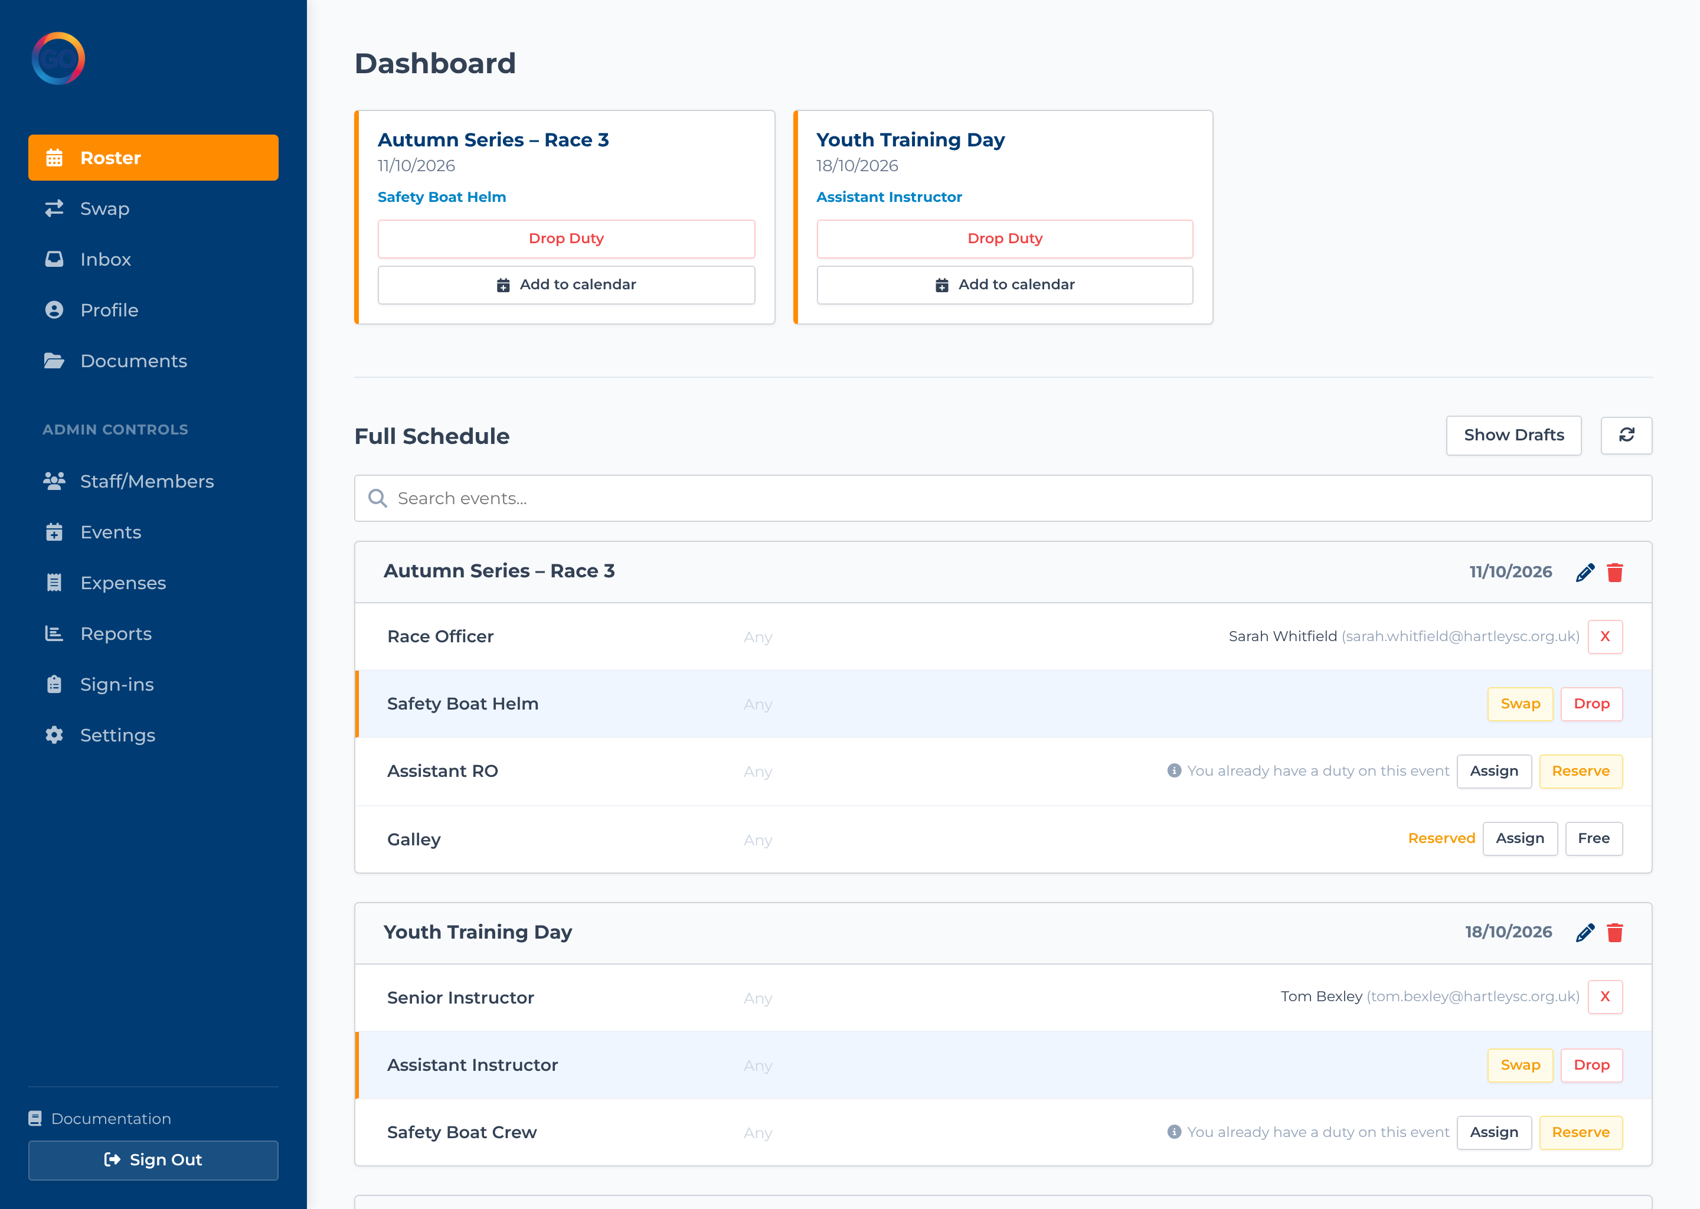Image resolution: width=1700 pixels, height=1209 pixels.
Task: Assign the Safety Boat Crew duty
Action: click(x=1494, y=1133)
